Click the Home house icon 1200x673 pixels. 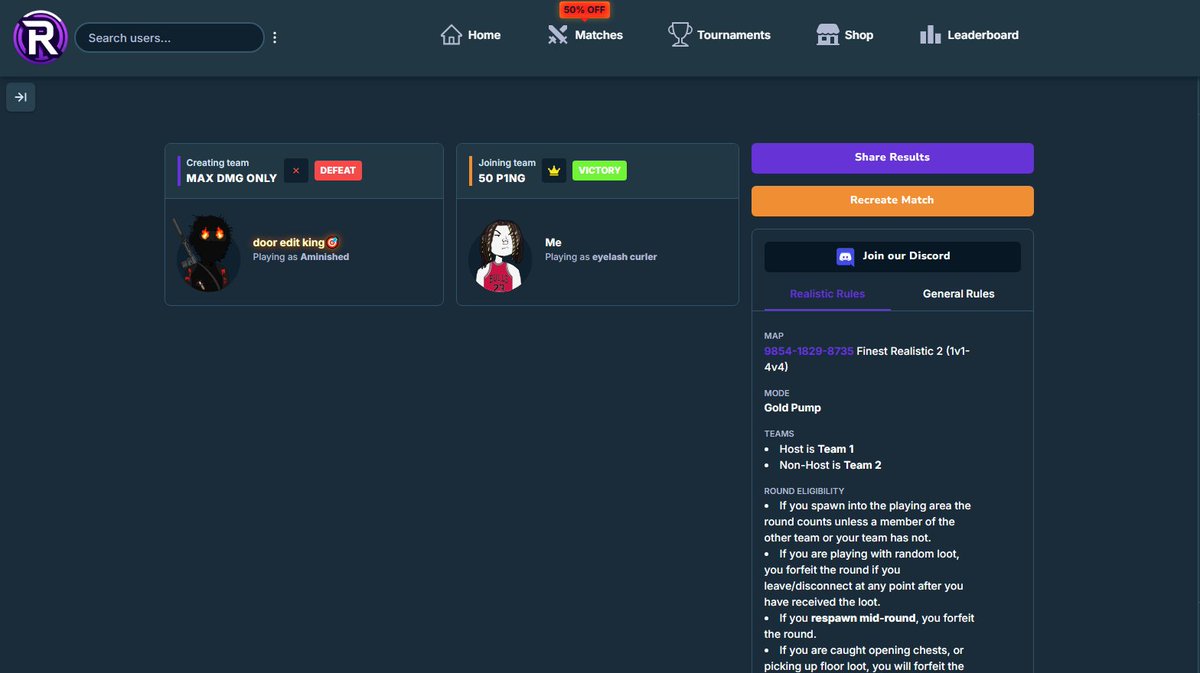tap(451, 35)
